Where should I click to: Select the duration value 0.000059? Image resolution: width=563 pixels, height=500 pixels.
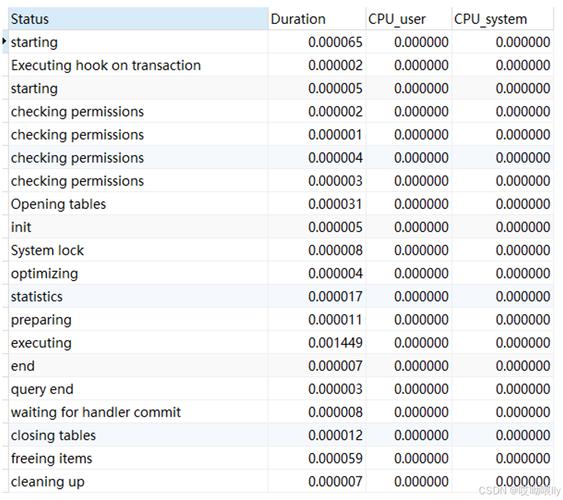pyautogui.click(x=335, y=458)
